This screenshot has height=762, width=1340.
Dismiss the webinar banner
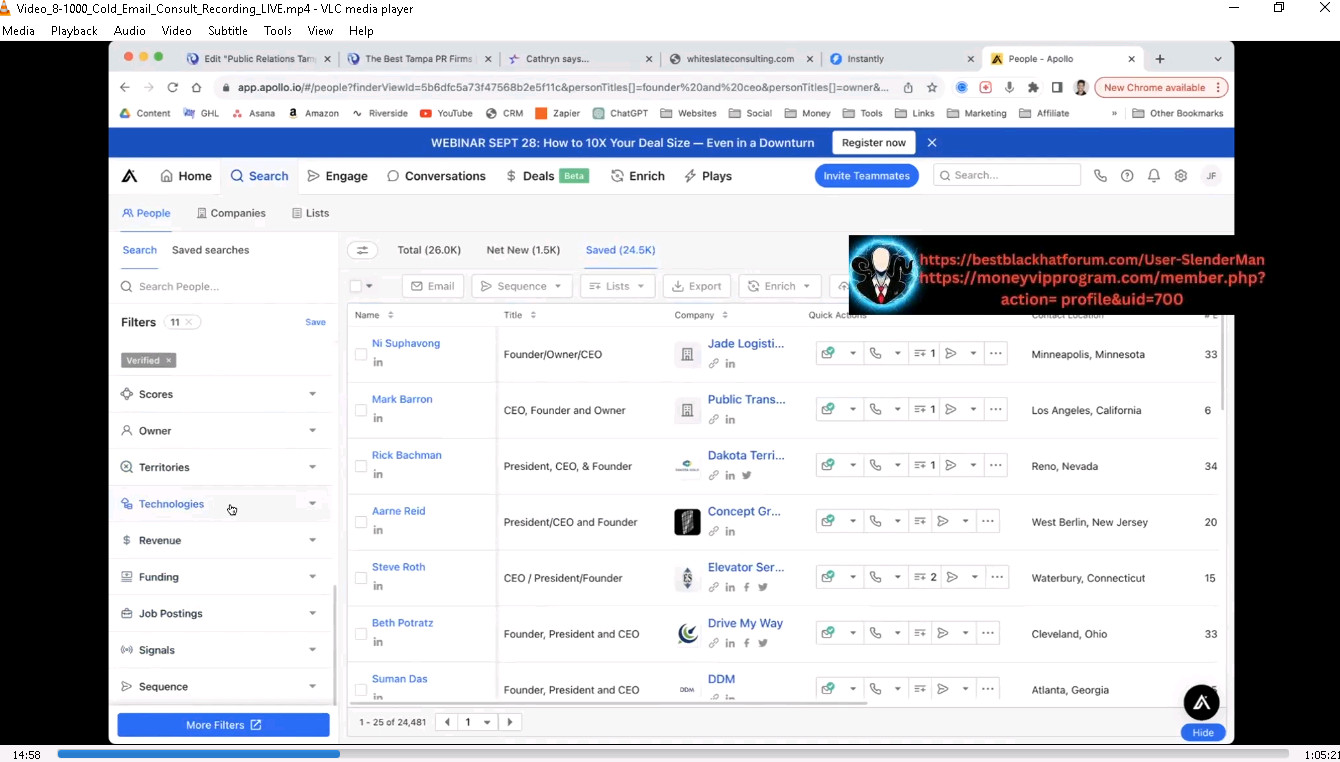pos(932,143)
